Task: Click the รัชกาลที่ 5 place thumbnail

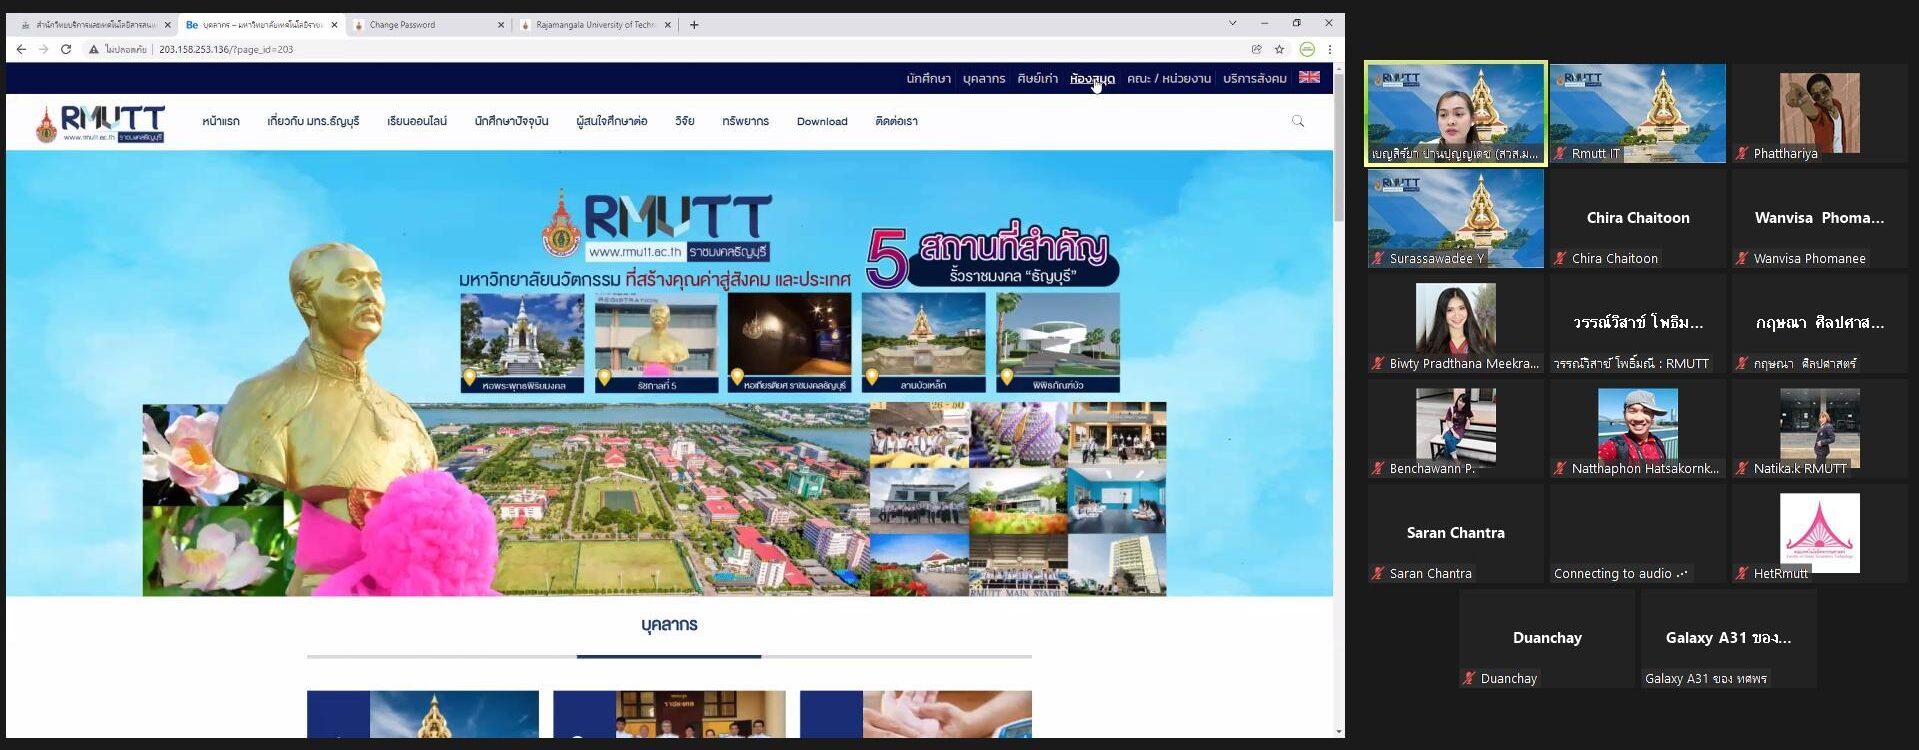Action: coord(656,343)
